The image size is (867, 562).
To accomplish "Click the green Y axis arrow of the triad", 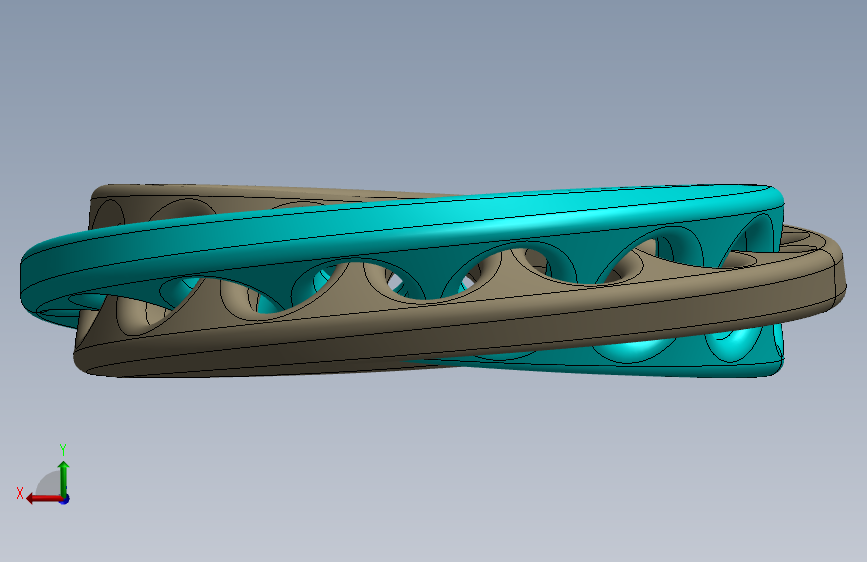I will (64, 479).
